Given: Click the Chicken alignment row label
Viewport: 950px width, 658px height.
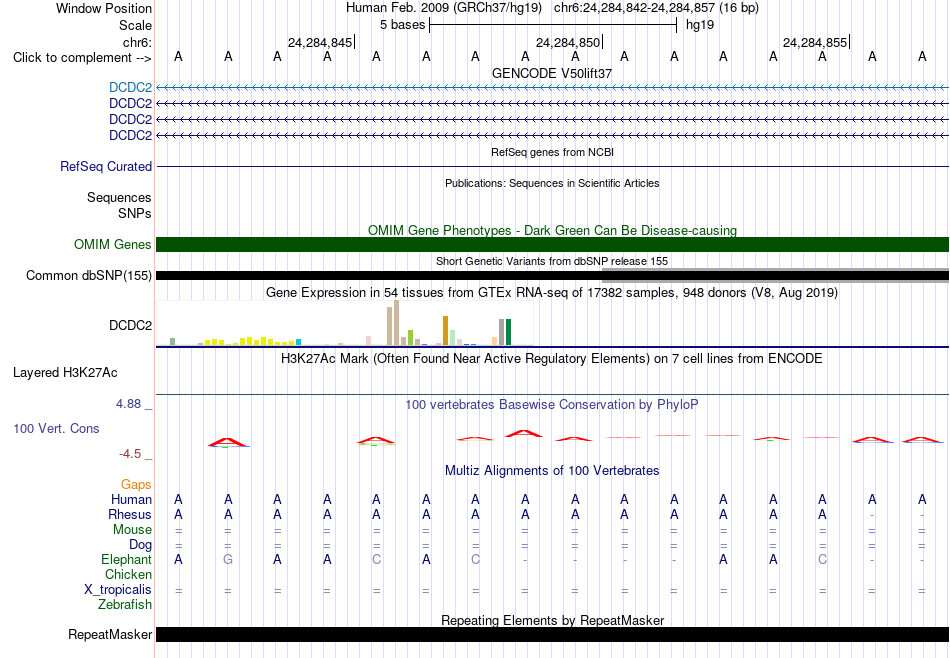Looking at the screenshot, I should (128, 574).
